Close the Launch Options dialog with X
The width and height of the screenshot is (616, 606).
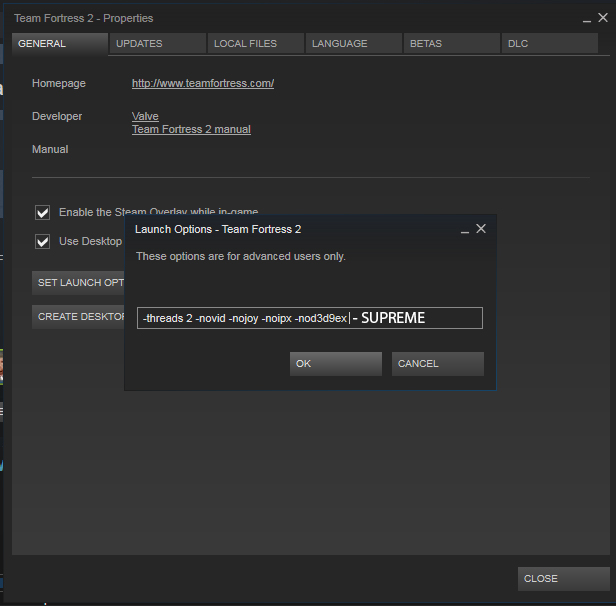click(x=481, y=229)
